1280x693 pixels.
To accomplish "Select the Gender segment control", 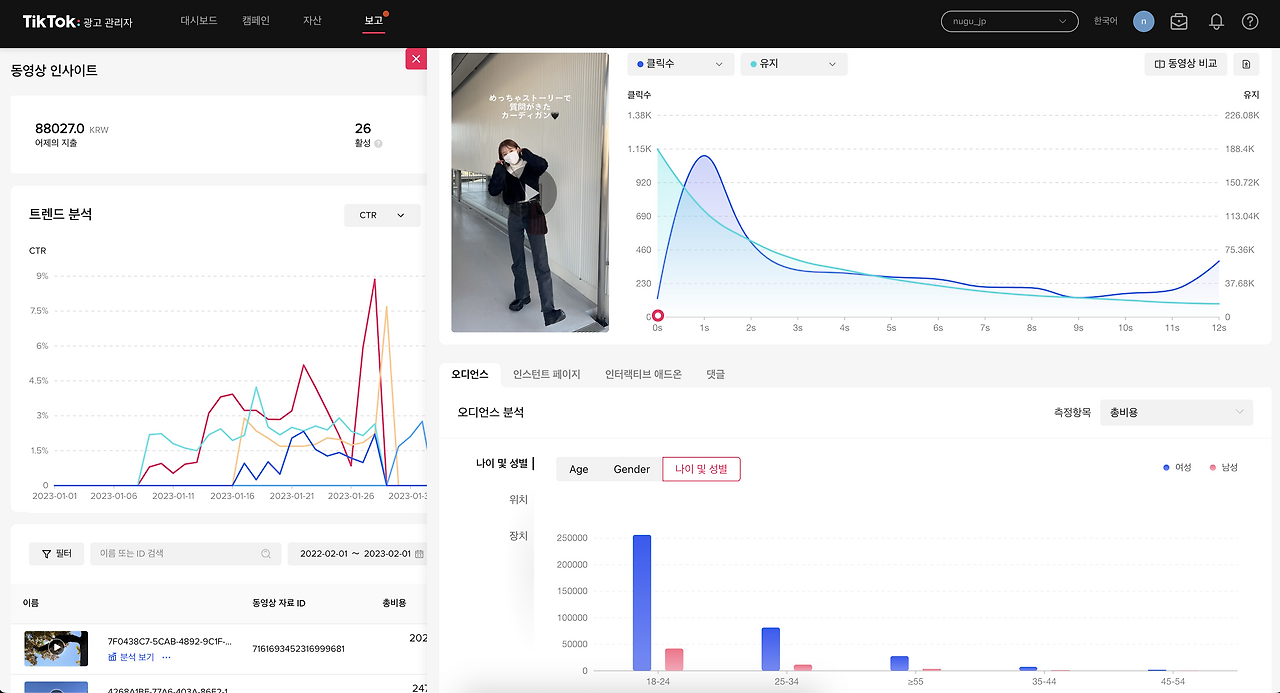I will pos(631,468).
